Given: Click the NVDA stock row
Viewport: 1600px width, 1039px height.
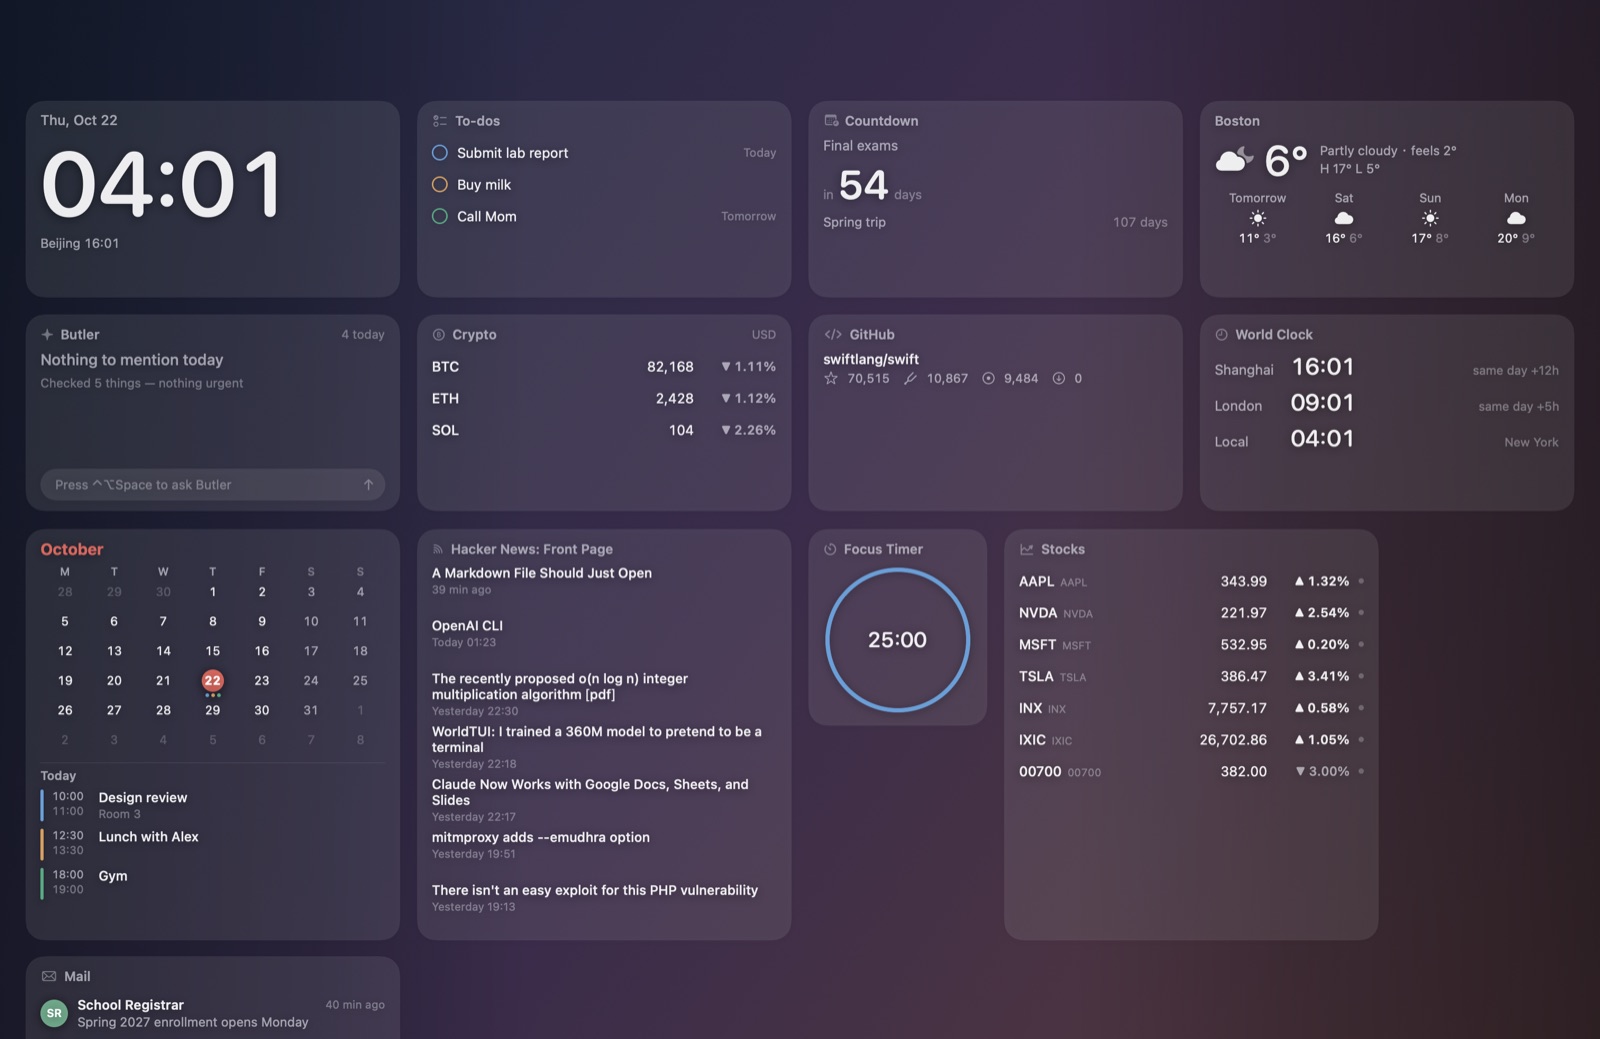Looking at the screenshot, I should 1191,613.
